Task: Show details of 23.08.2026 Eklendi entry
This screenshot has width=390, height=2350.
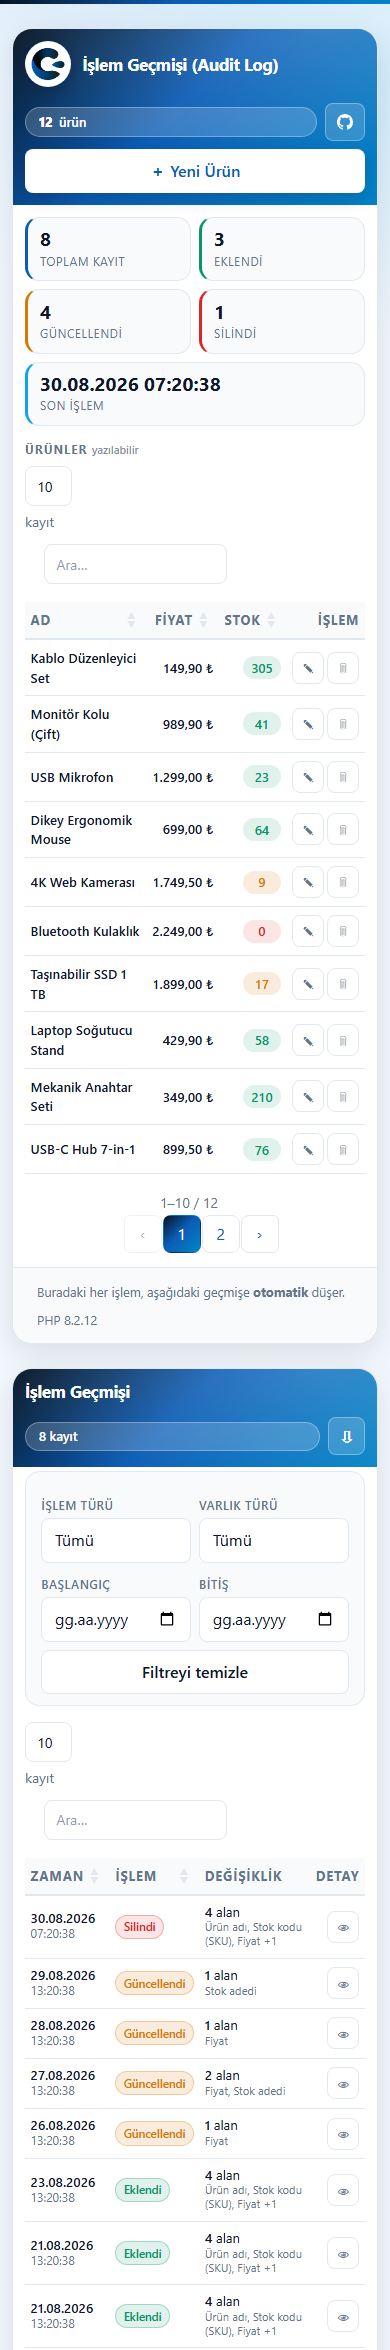Action: pyautogui.click(x=343, y=2191)
